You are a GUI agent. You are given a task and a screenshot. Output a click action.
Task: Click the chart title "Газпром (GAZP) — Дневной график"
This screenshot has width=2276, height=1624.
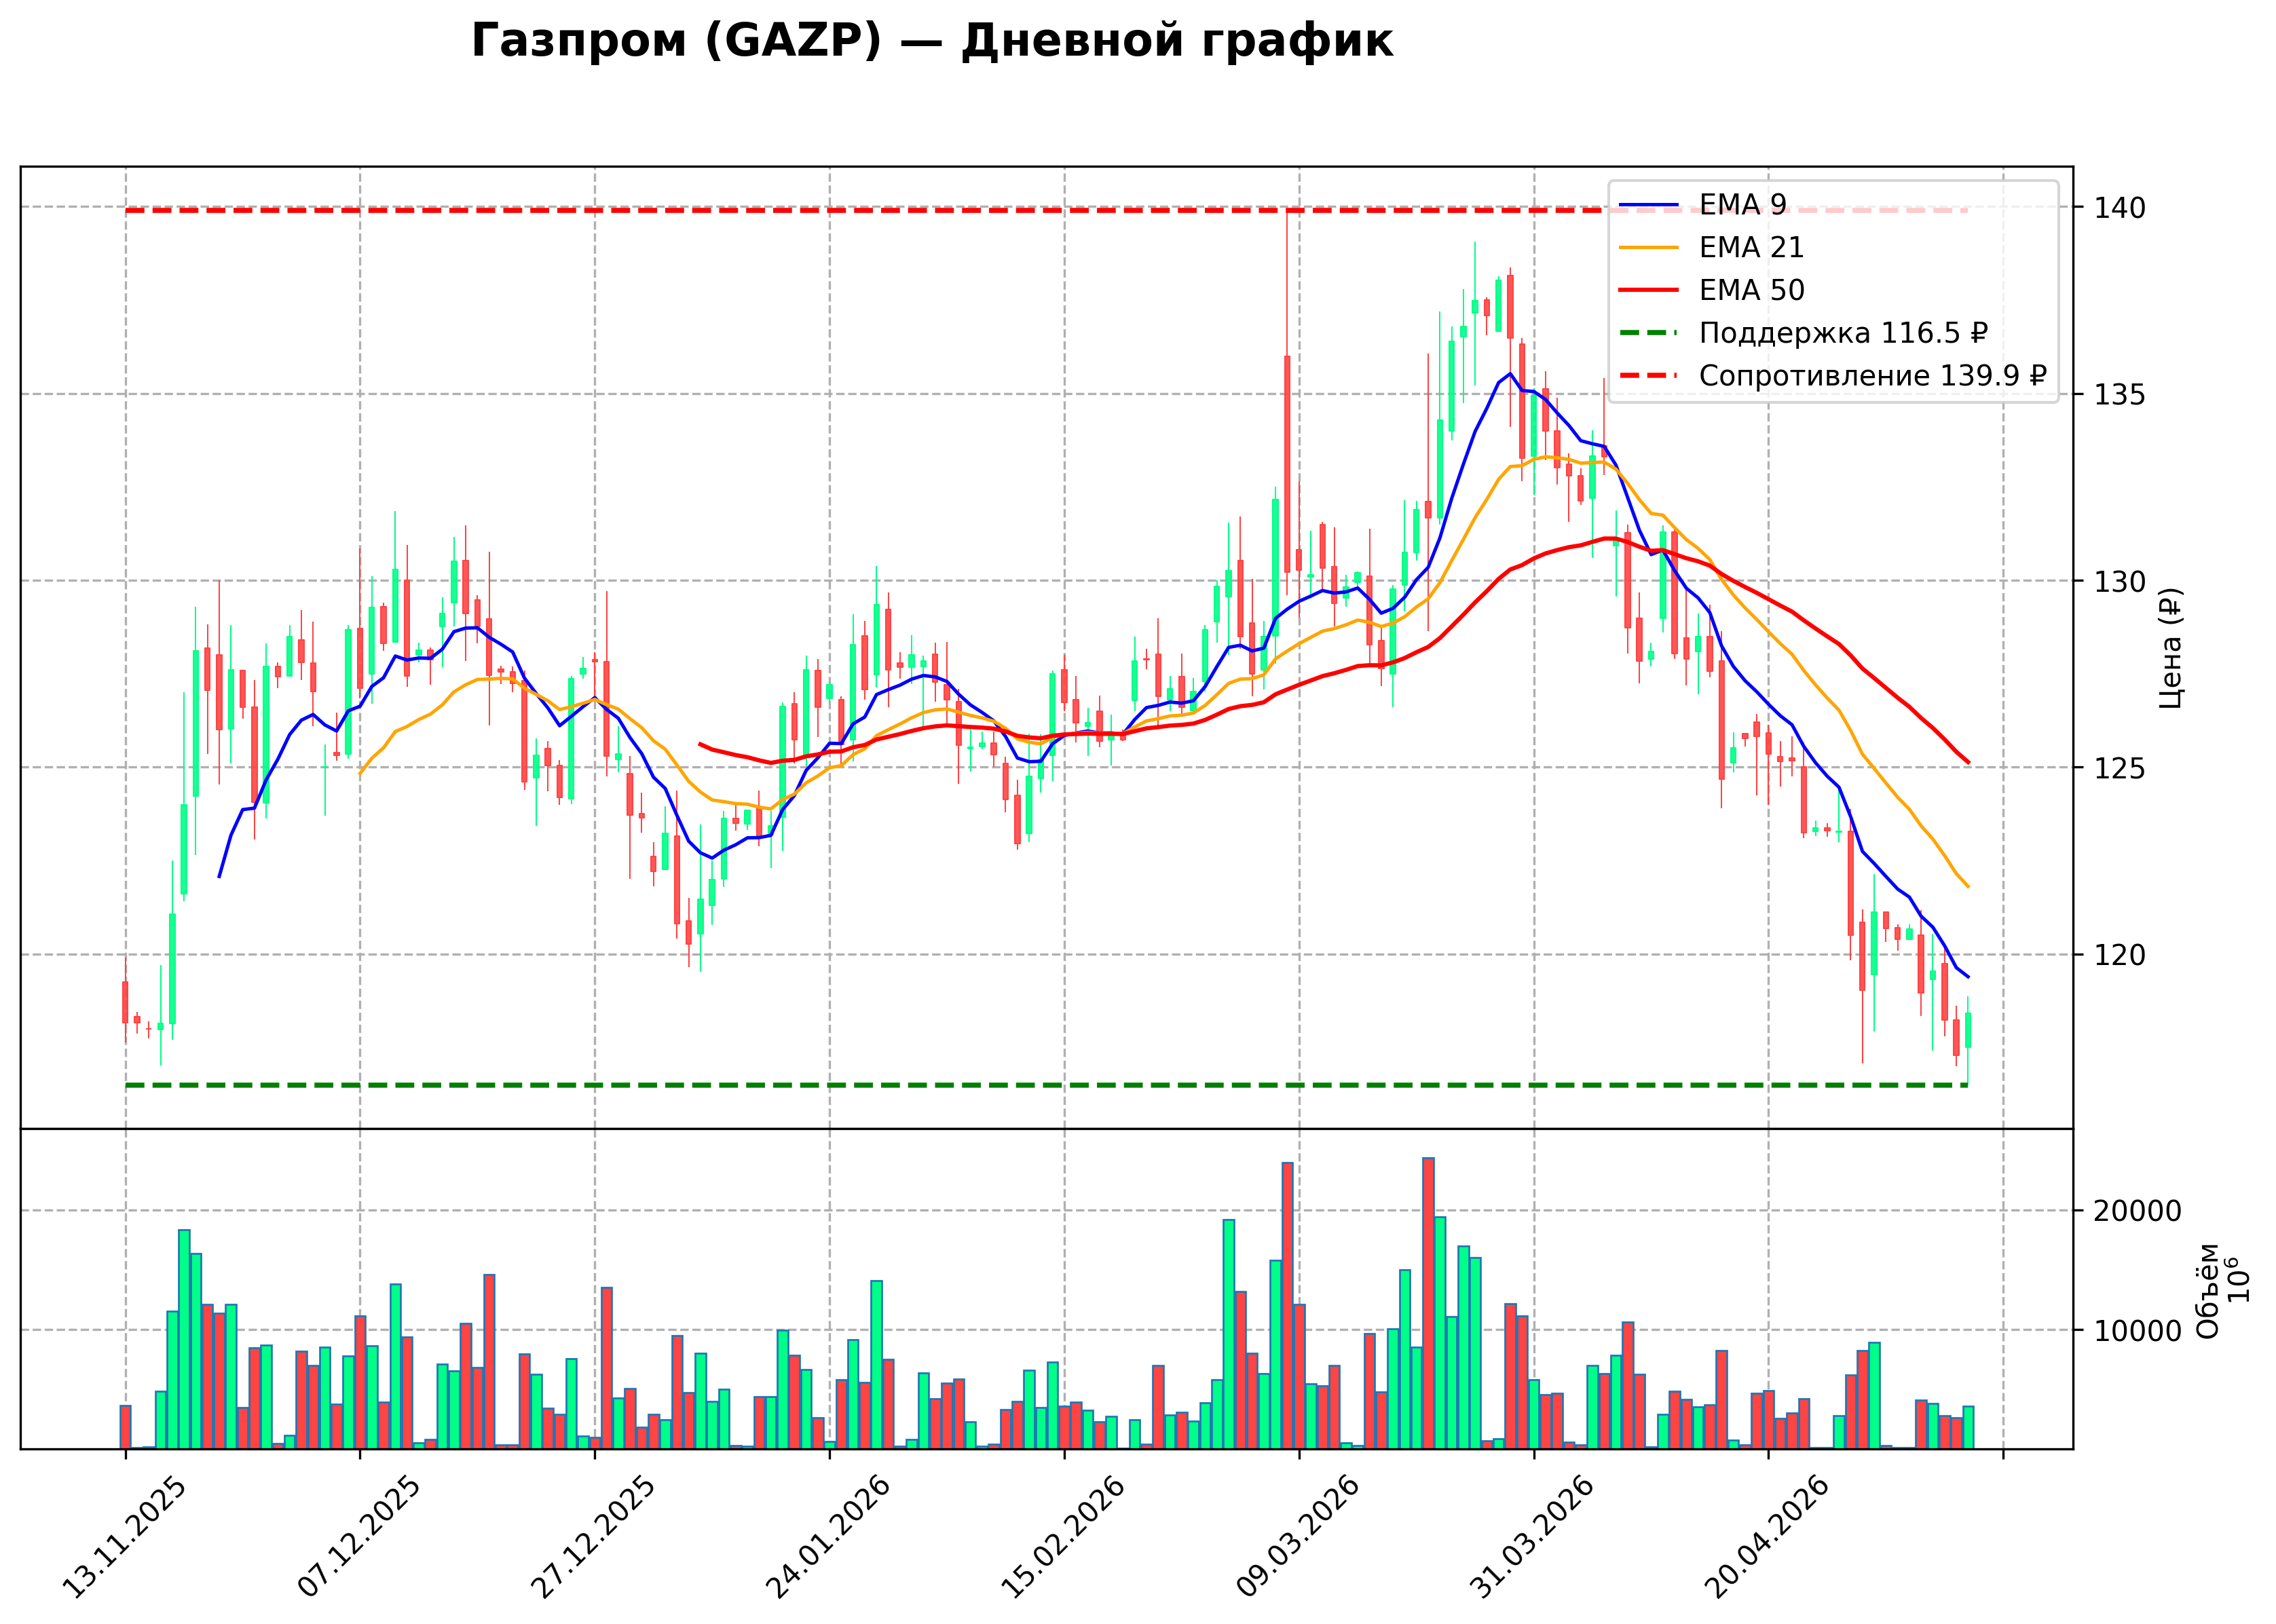(x=932, y=42)
